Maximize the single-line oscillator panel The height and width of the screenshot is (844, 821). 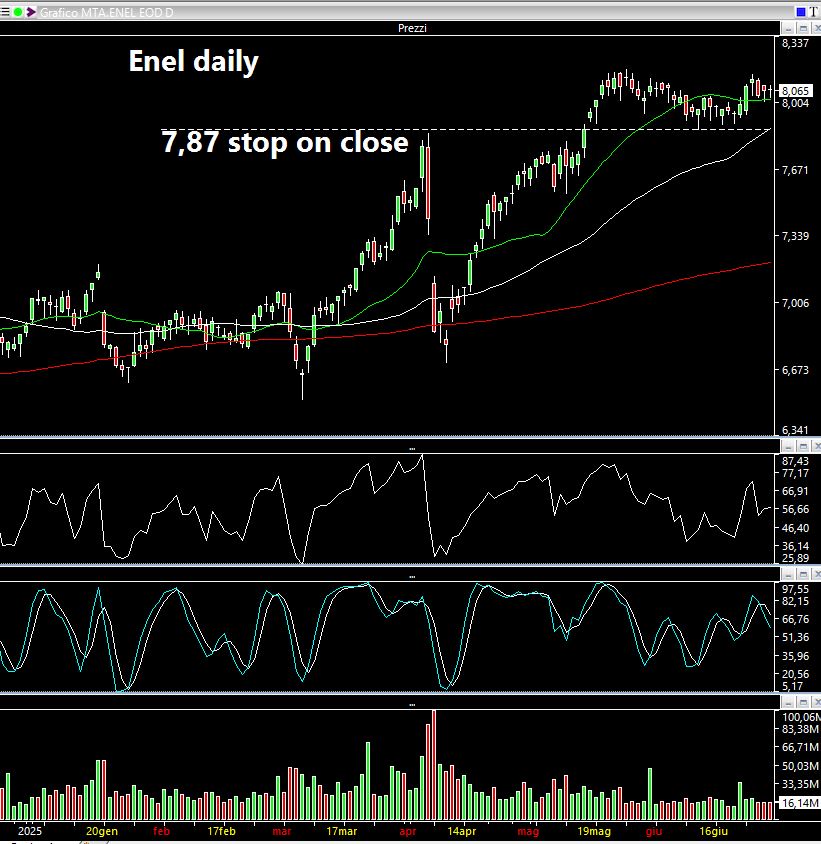click(803, 446)
